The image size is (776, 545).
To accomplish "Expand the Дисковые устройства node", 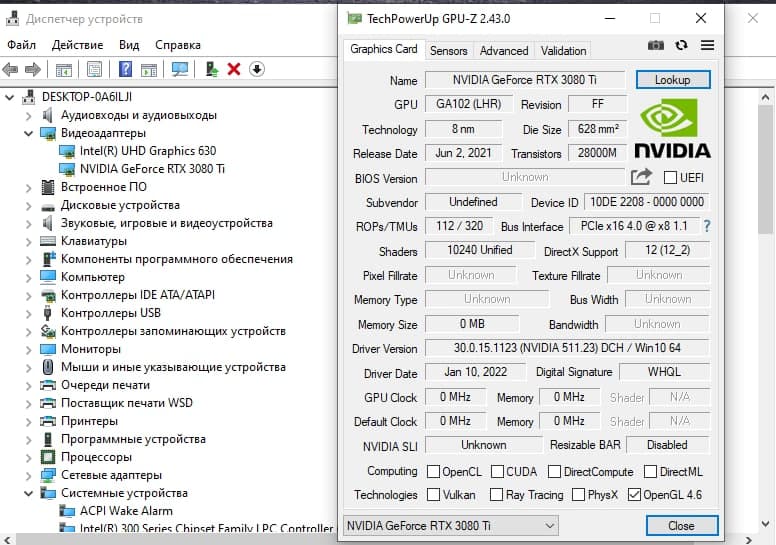I will point(28,206).
